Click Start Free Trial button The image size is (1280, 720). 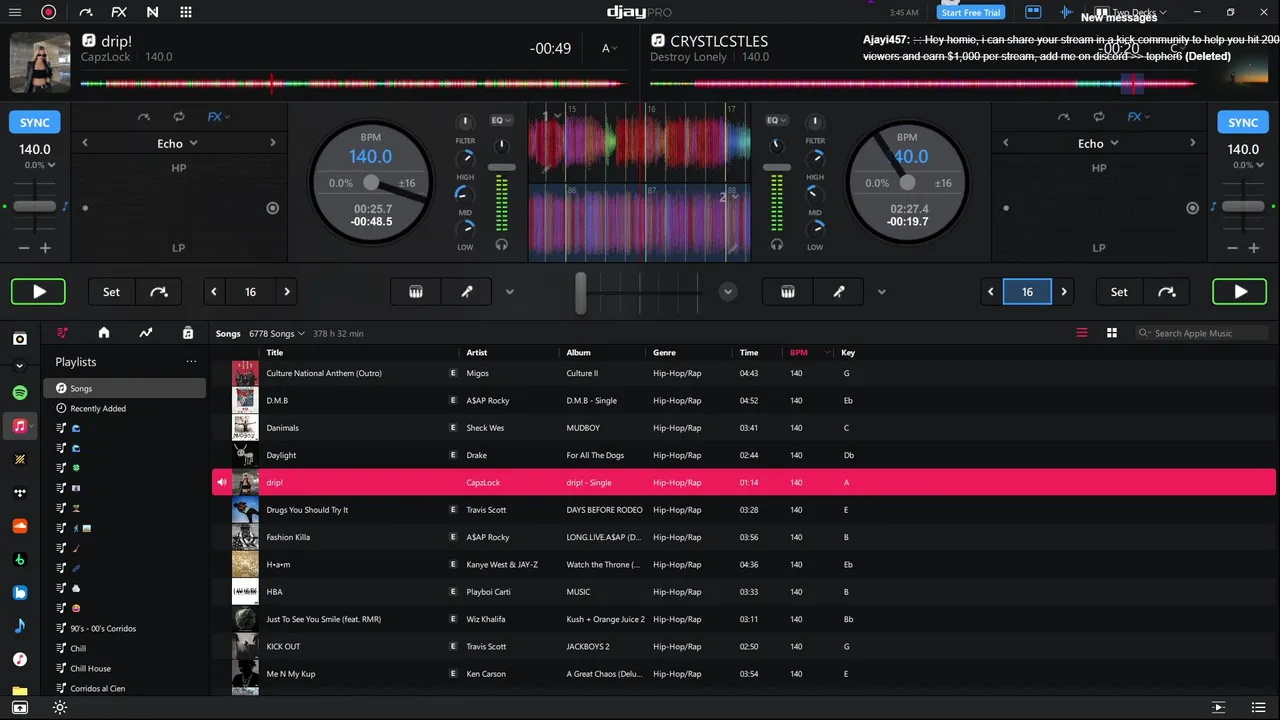[x=971, y=12]
